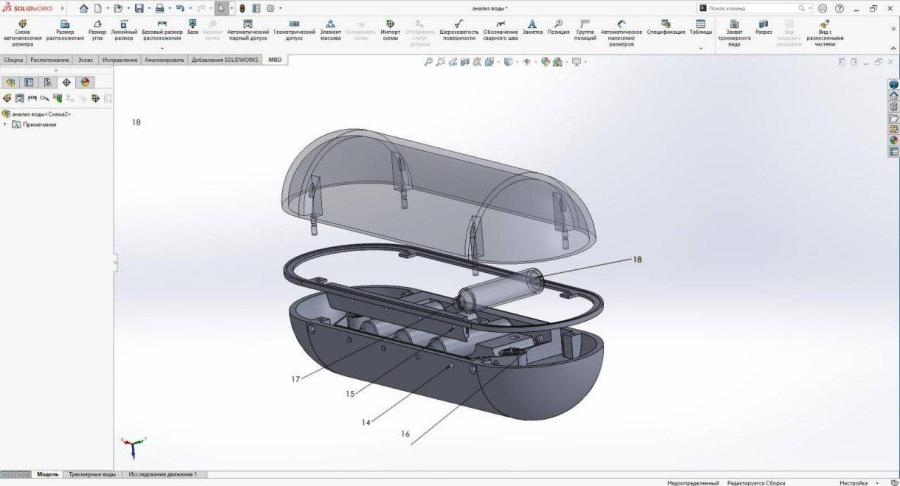Expand the Базовый размер расположения dropdown arrow
The height and width of the screenshot is (486, 900).
coord(162,47)
